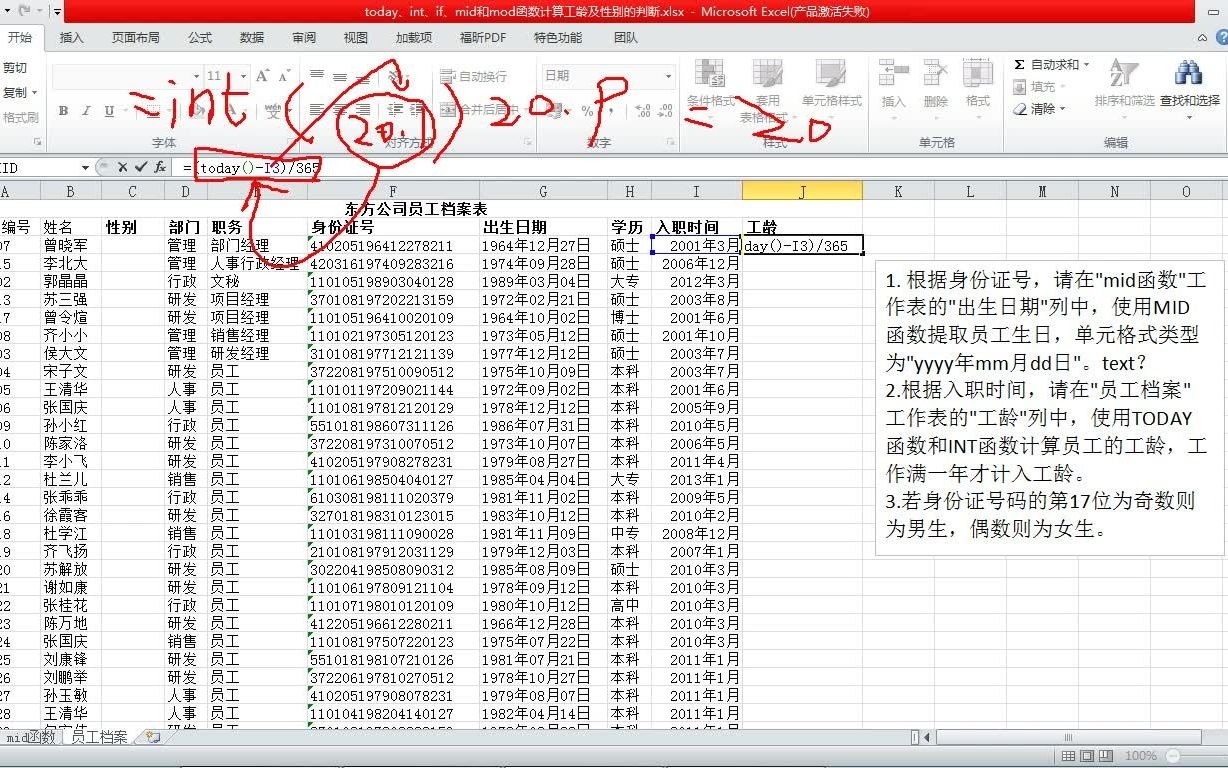The image size is (1228, 768).
Task: Open the 数据 ribbon tab
Action: [252, 37]
